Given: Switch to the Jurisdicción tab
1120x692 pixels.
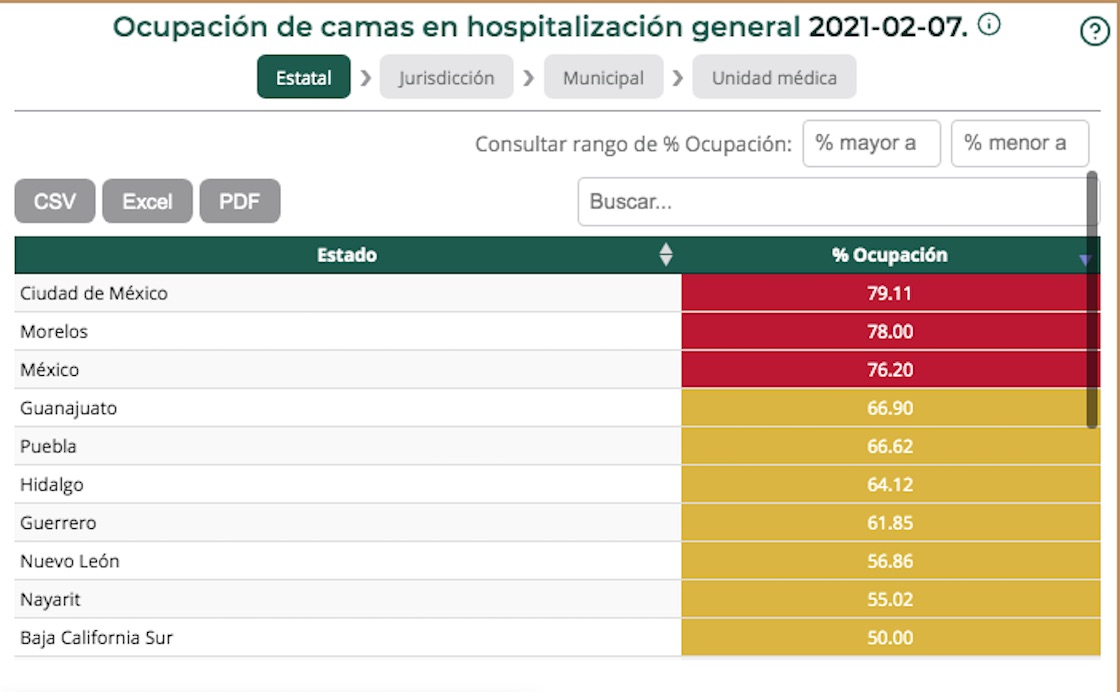Looking at the screenshot, I should [446, 78].
